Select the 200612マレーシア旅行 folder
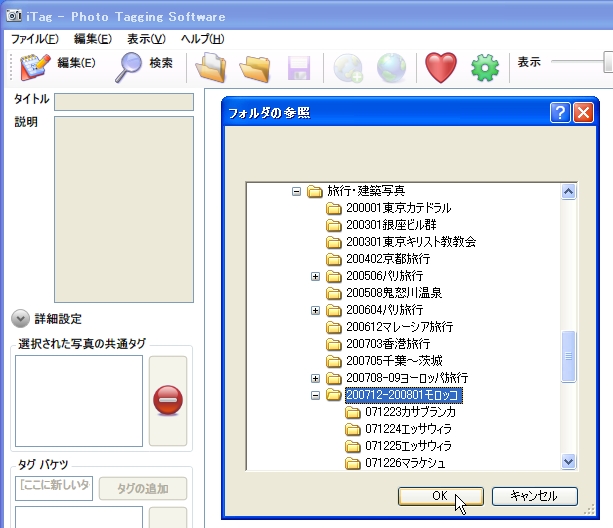The width and height of the screenshot is (613, 528). click(400, 327)
